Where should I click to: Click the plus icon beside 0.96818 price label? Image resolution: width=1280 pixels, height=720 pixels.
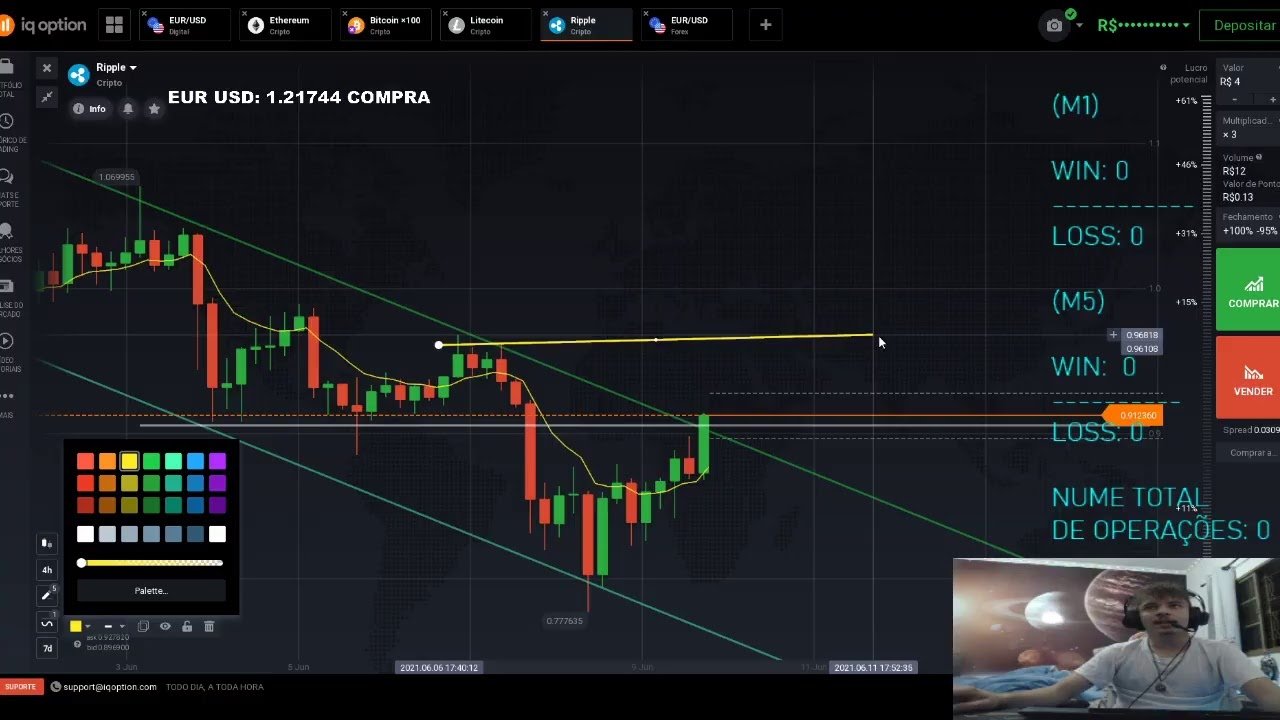tap(1113, 335)
